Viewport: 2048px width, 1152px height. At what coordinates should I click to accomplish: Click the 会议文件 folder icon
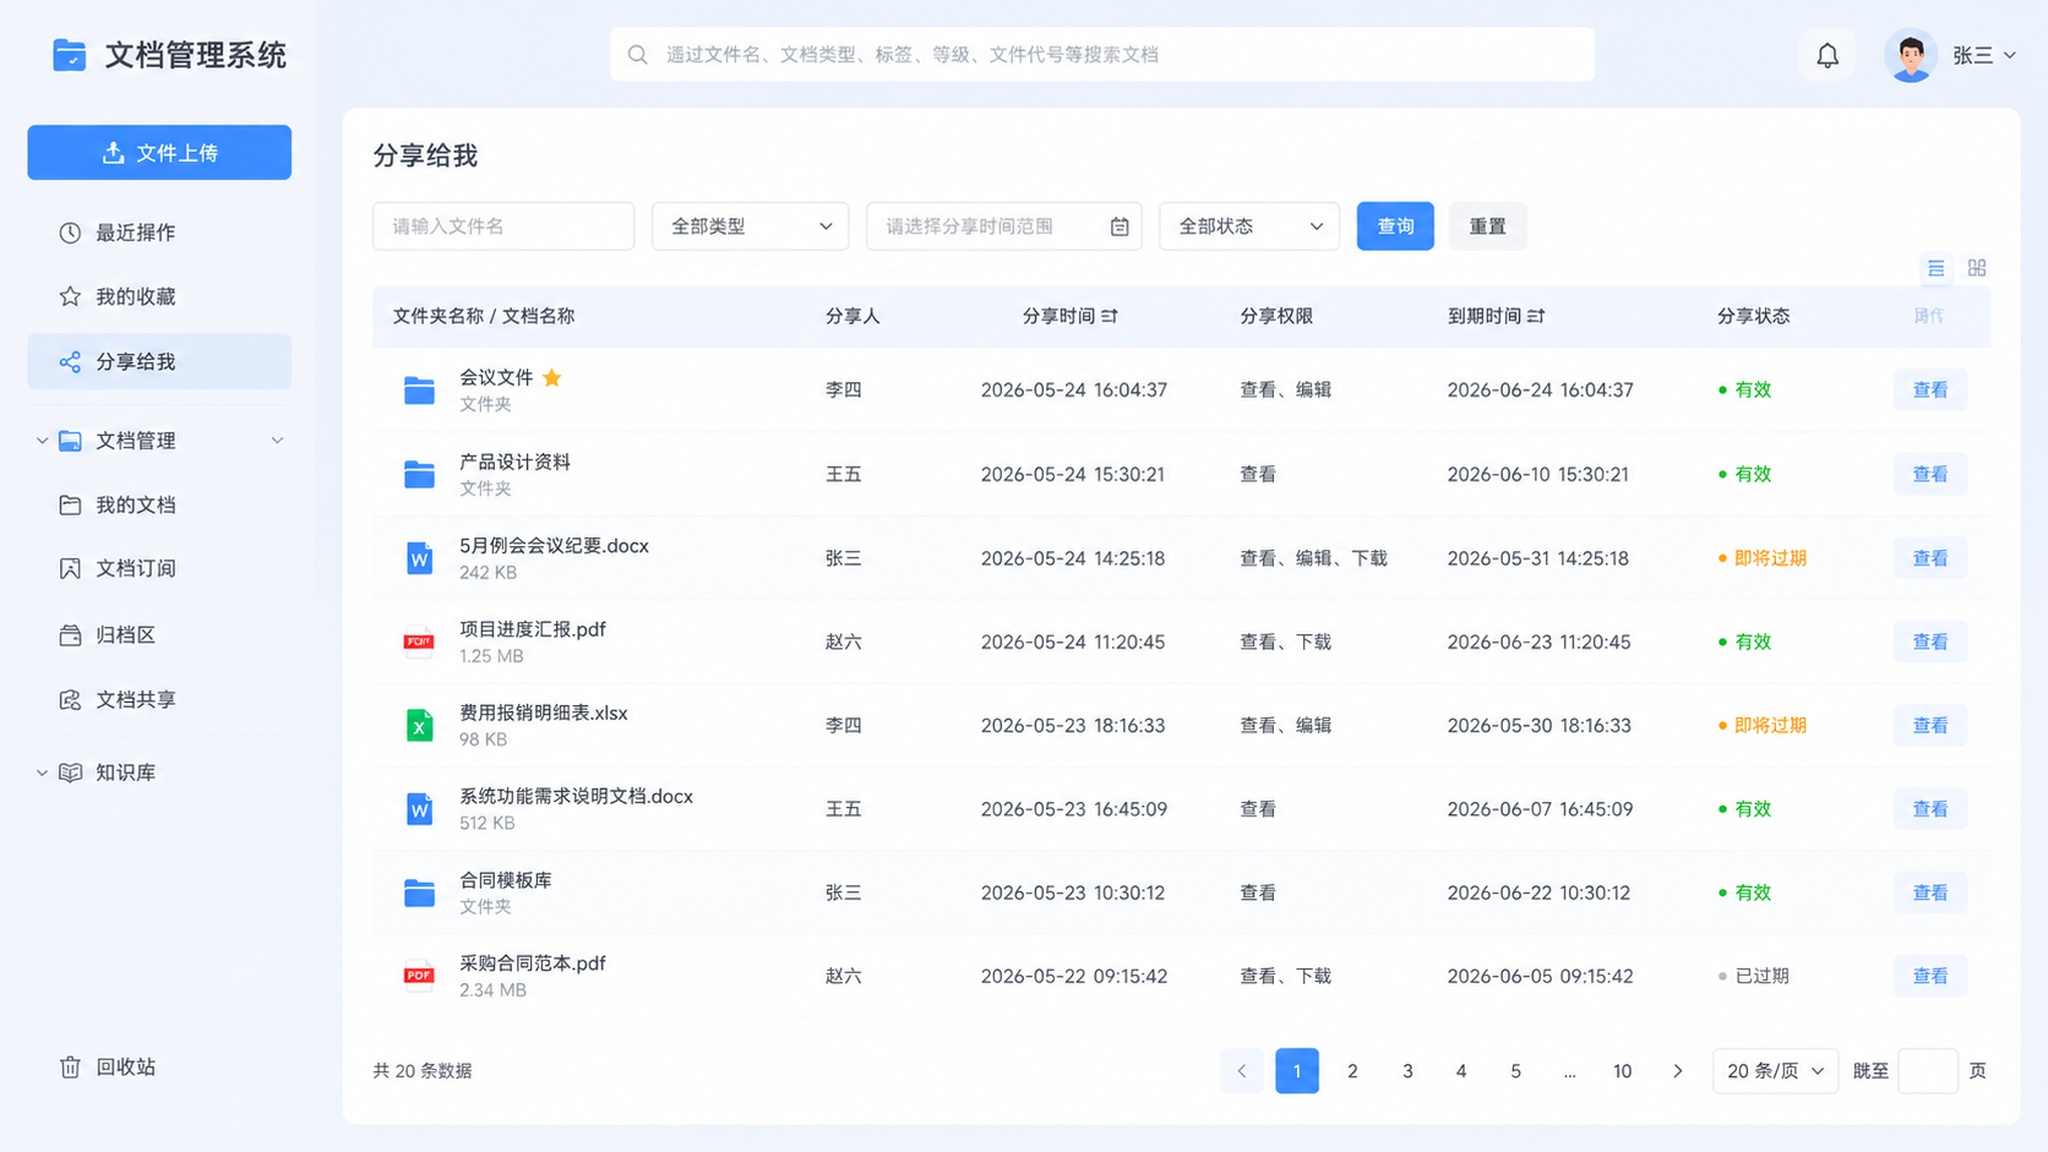(x=419, y=390)
